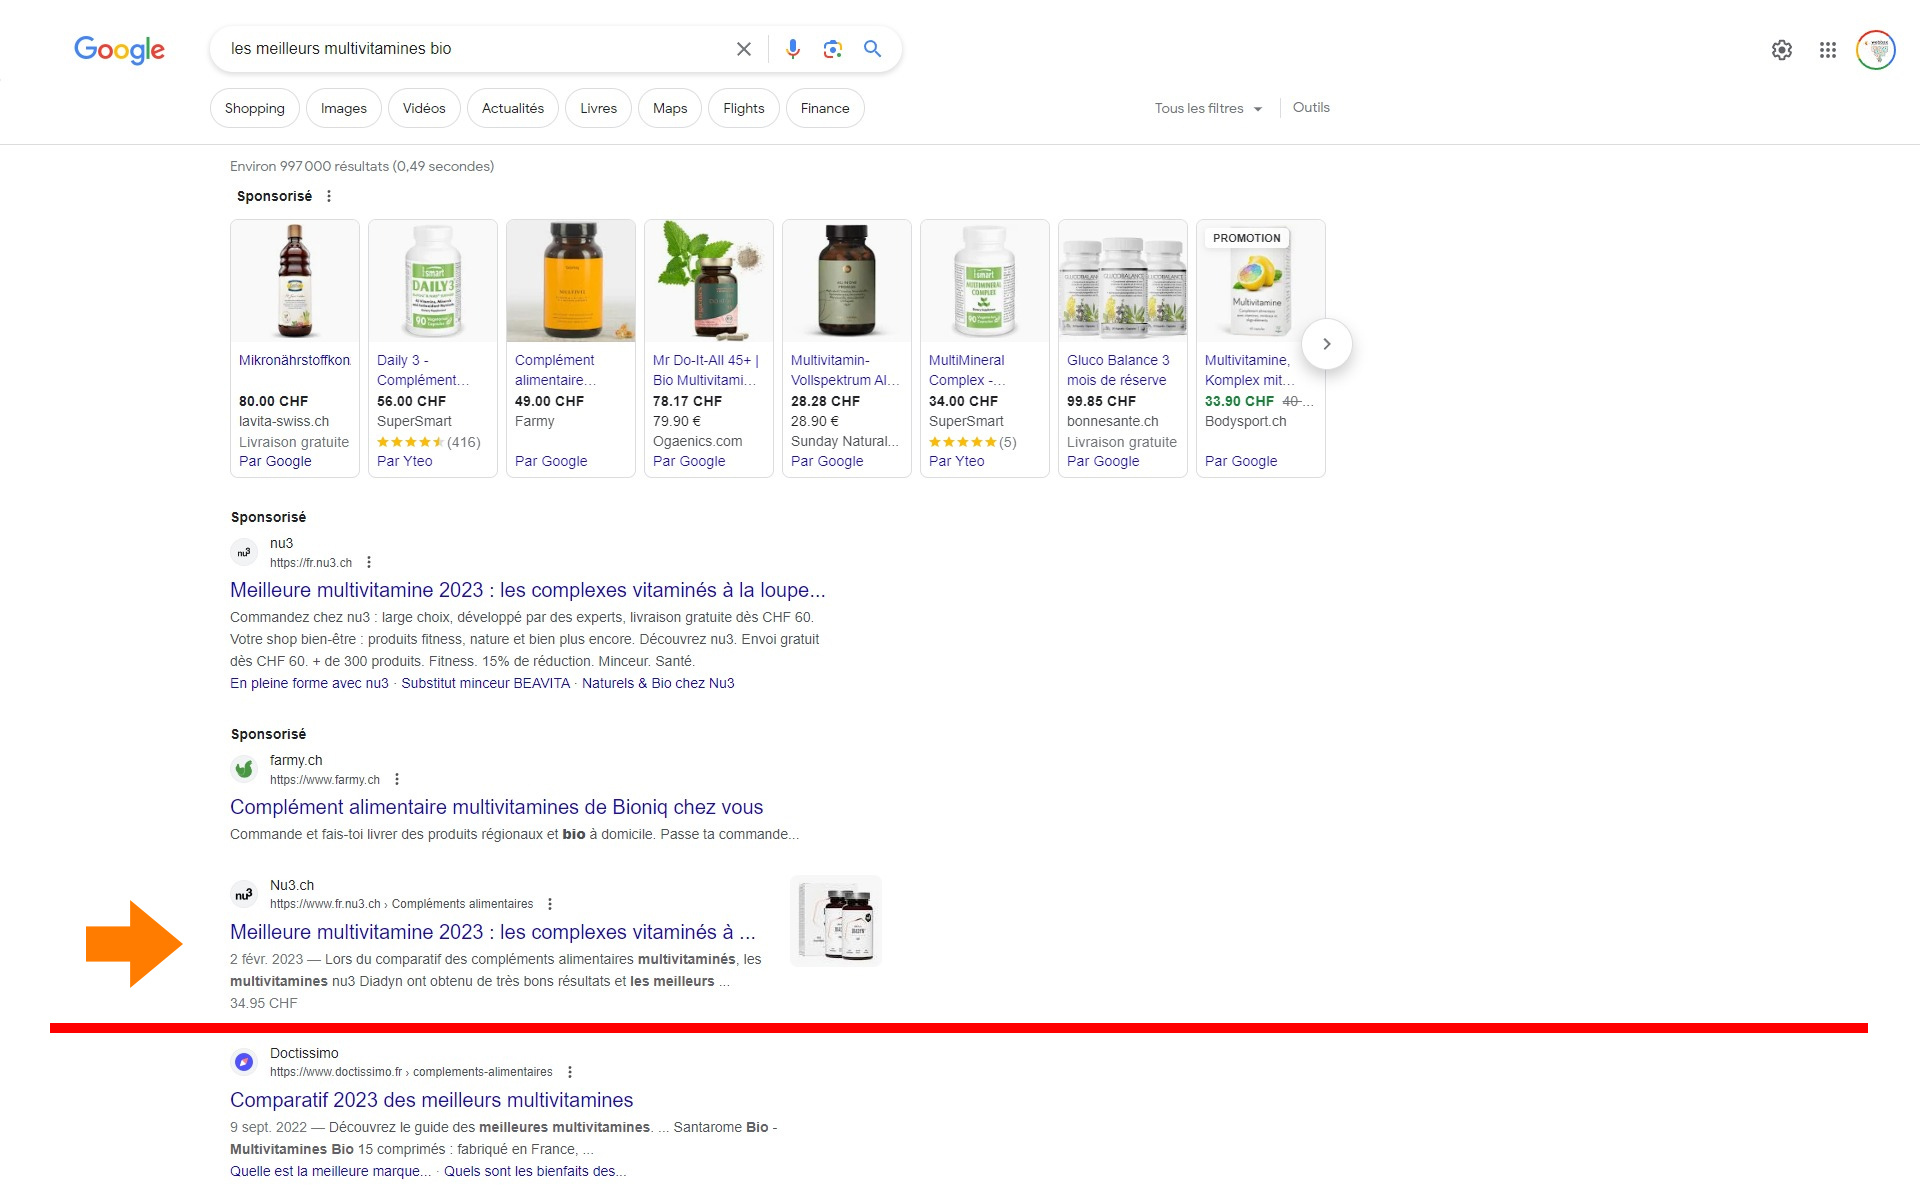Screen dimensions: 1920x1192
Task: Switch to the Actualités filter
Action: click(x=513, y=108)
